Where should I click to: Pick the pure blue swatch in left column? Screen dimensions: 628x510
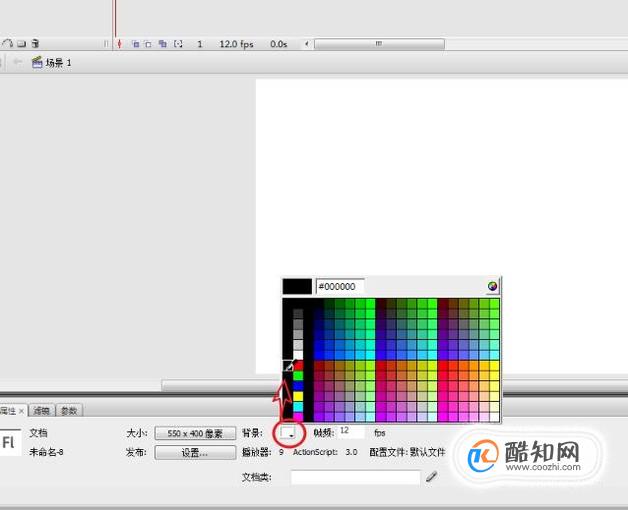click(298, 386)
